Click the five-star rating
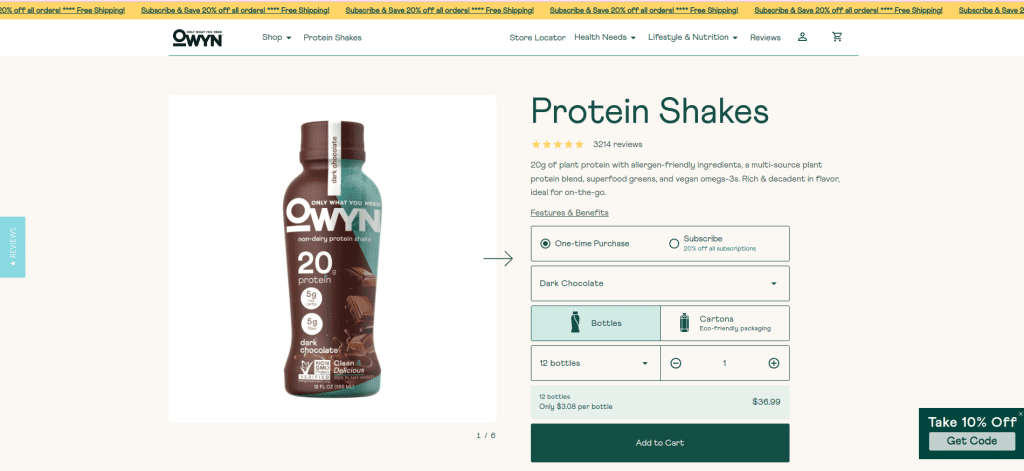 (558, 144)
